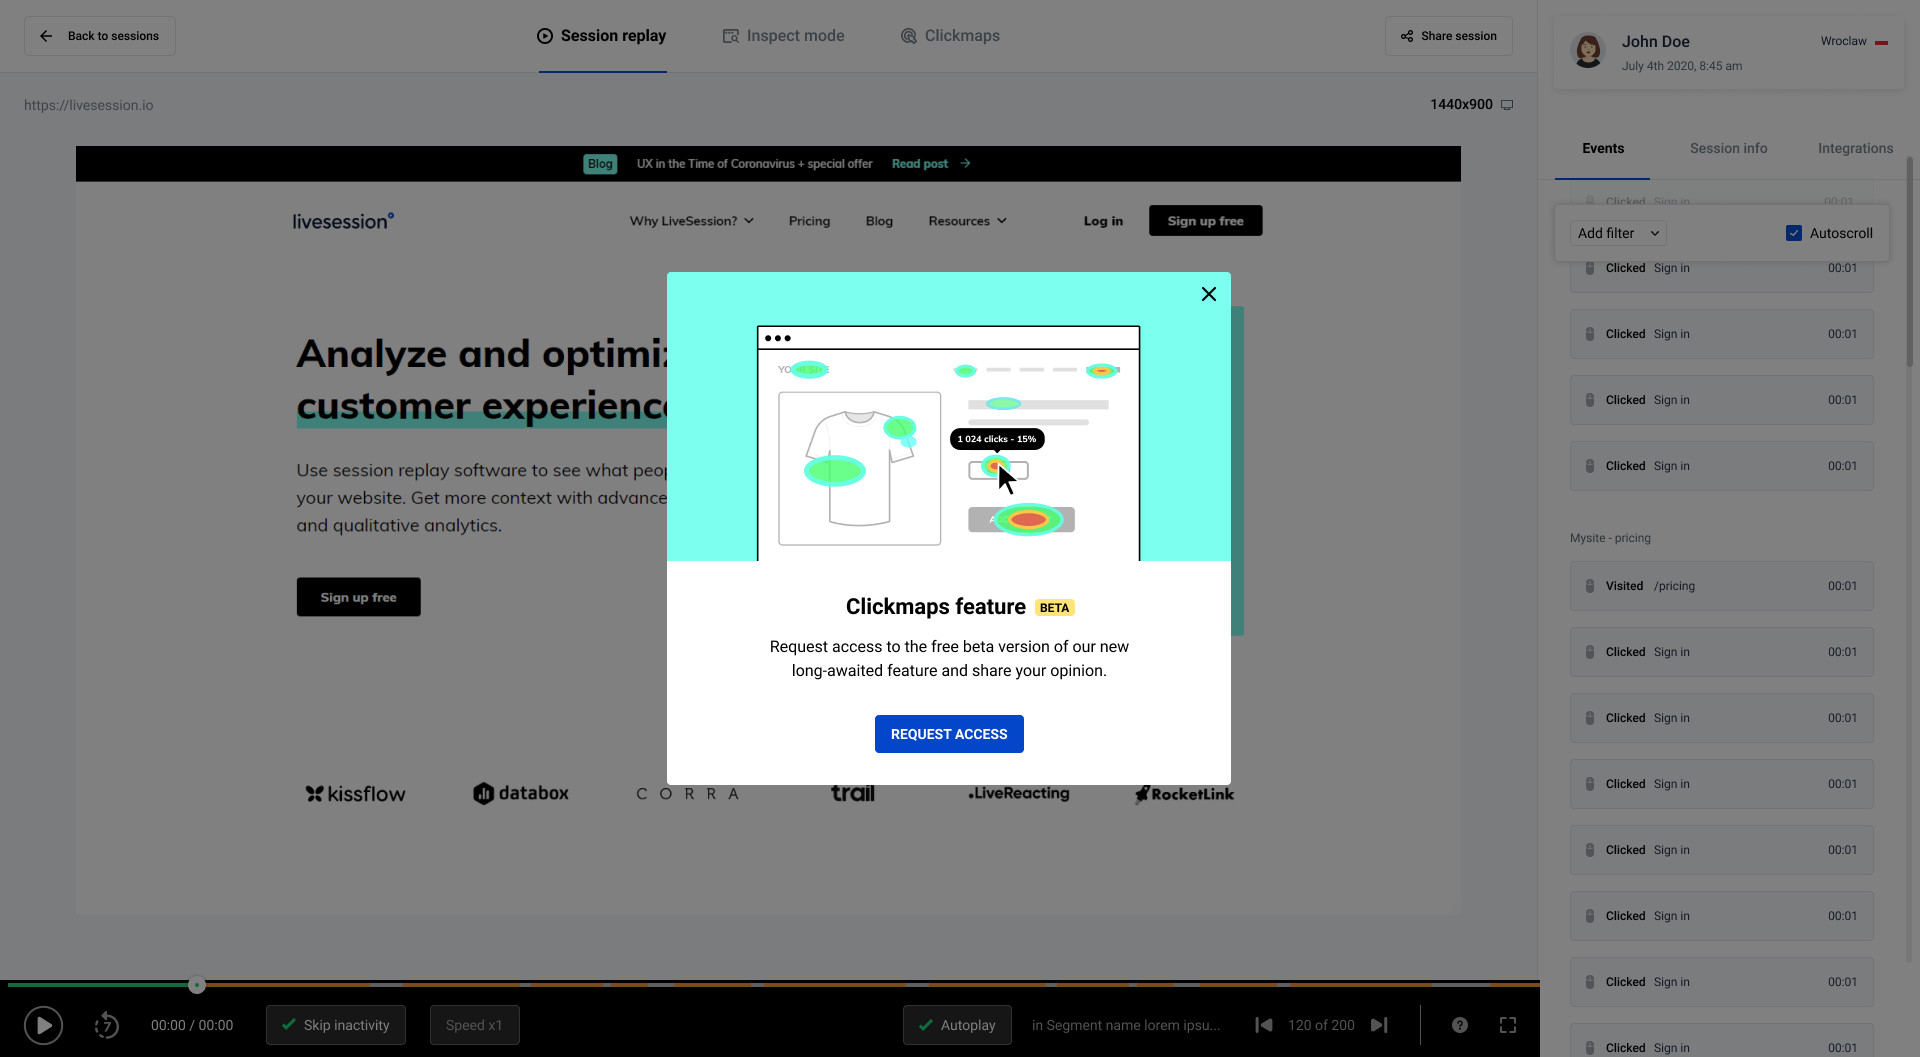Click the Share session icon
Viewport: 1920px width, 1057px height.
1408,35
